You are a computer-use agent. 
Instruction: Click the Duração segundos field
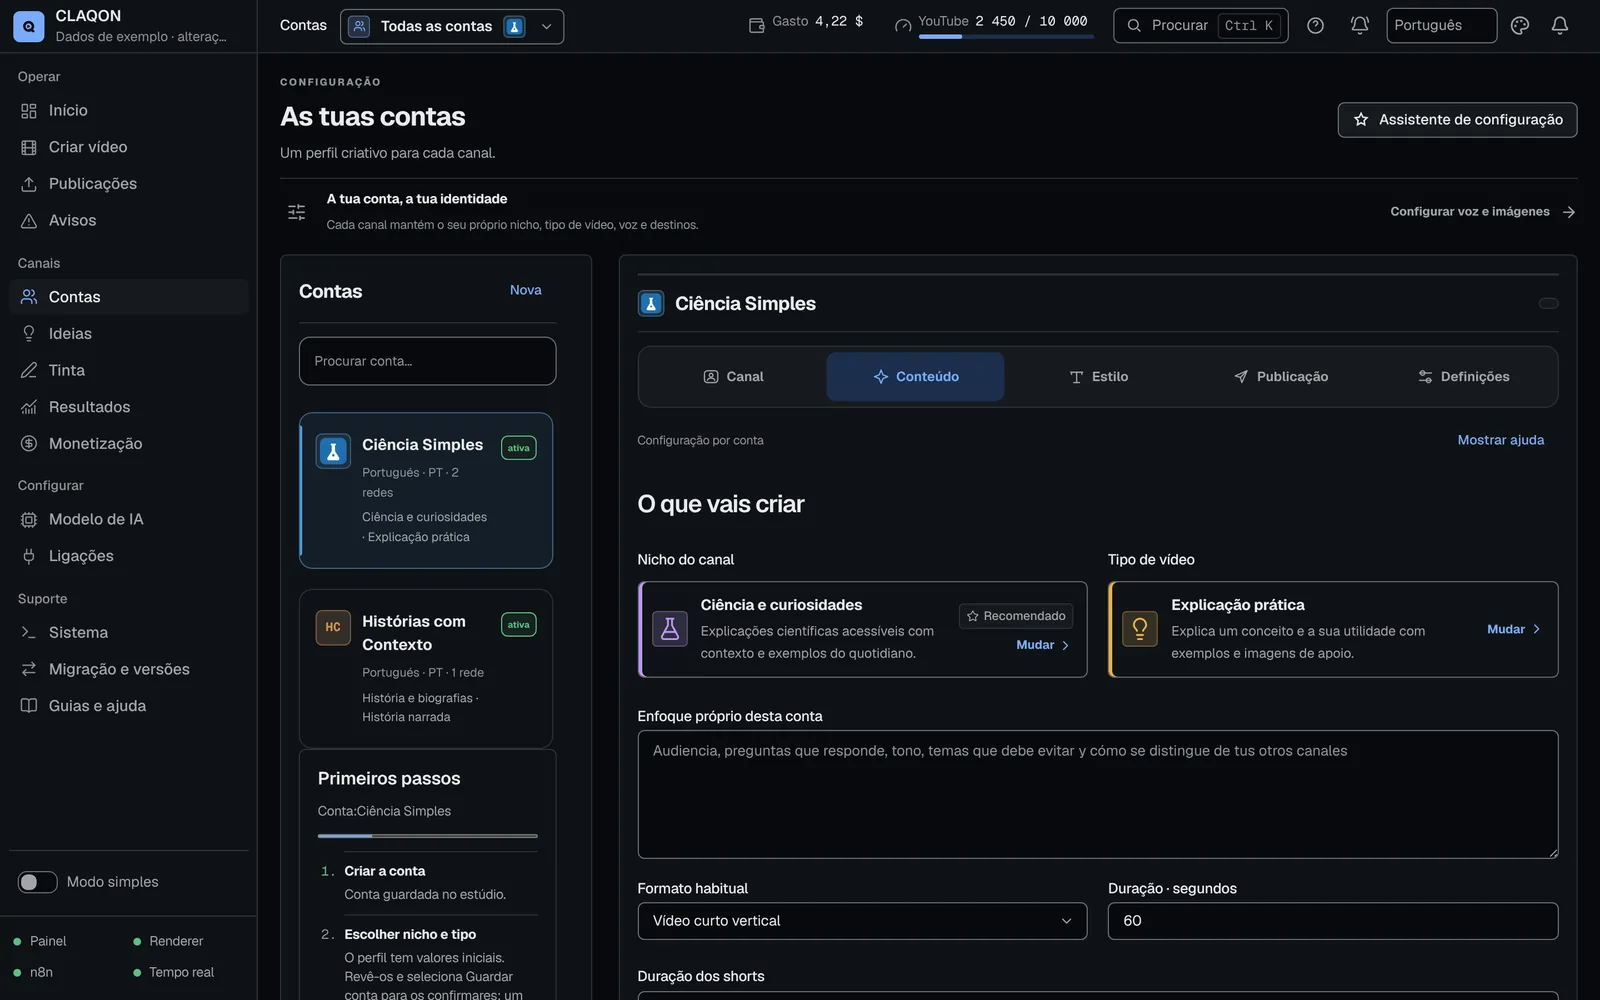[x=1332, y=921]
